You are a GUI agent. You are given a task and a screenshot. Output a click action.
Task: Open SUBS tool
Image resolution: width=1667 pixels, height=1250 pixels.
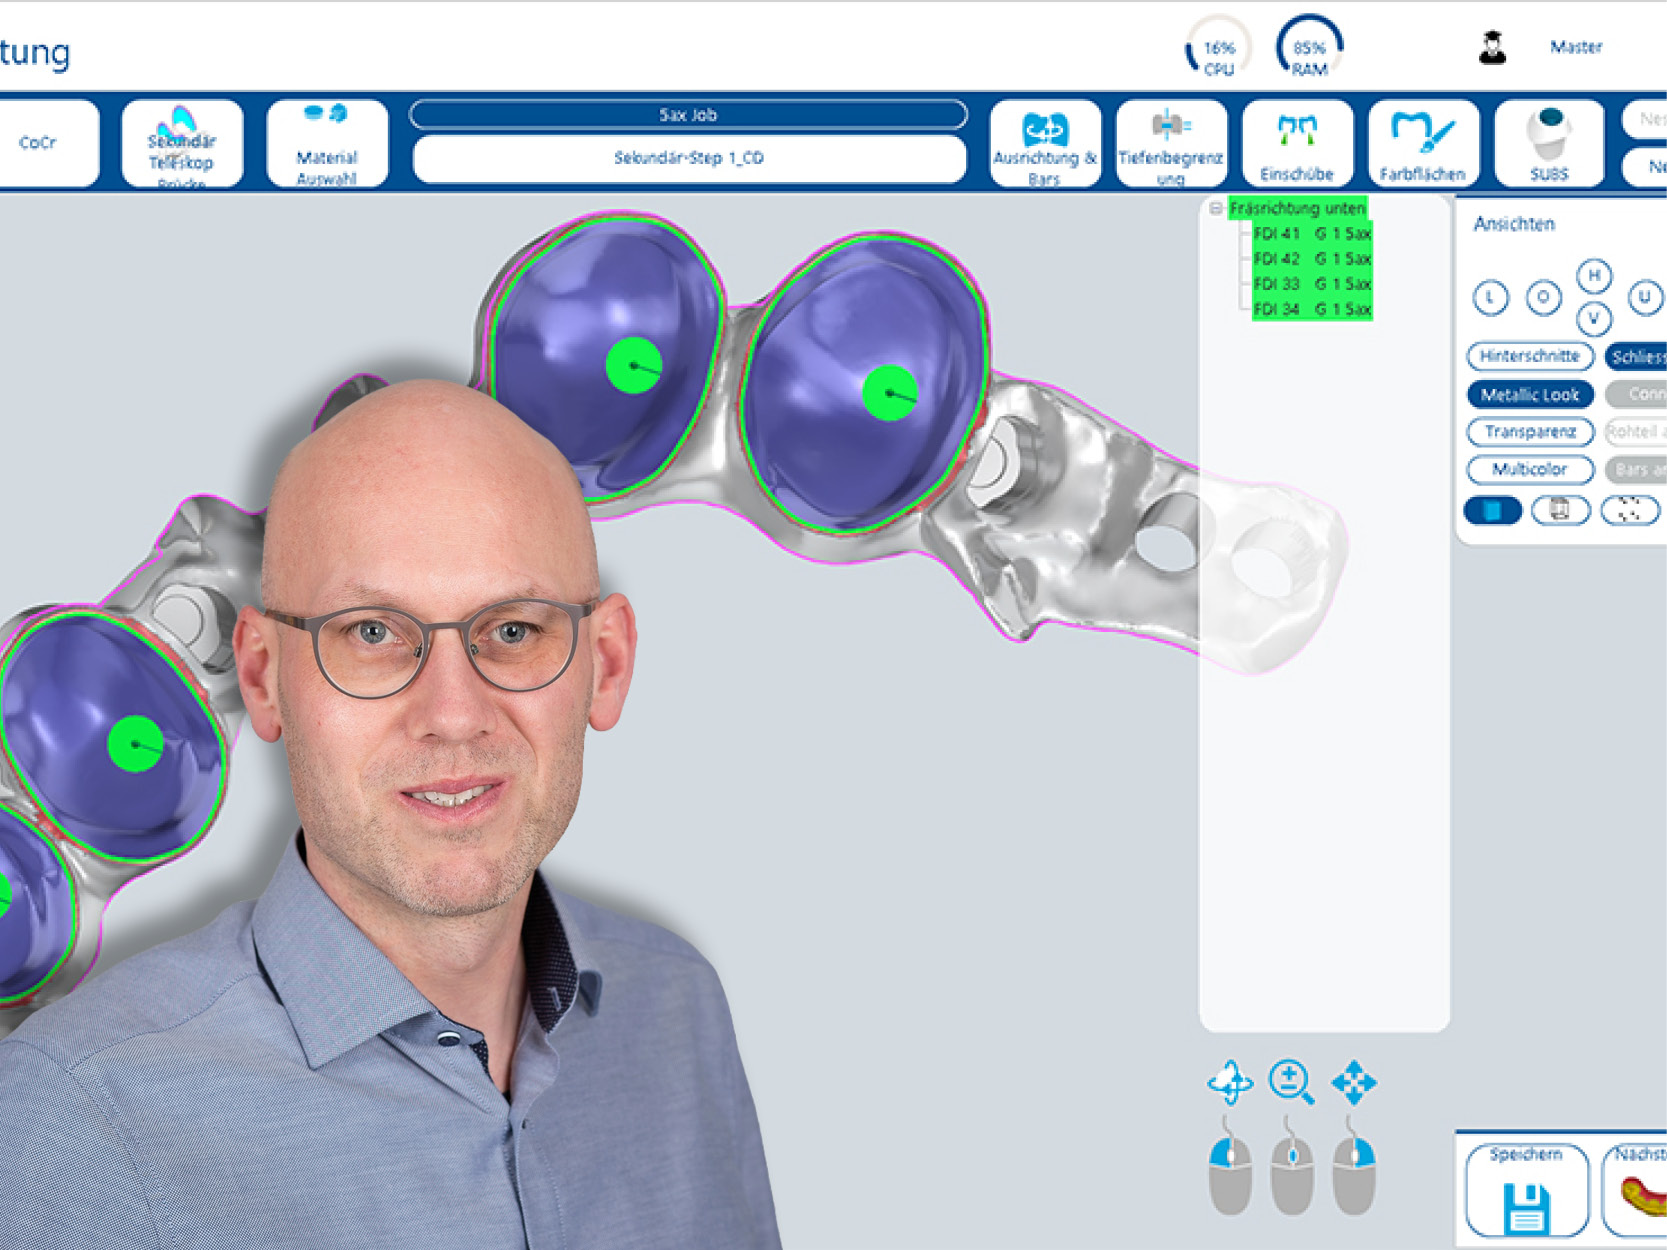click(1549, 143)
